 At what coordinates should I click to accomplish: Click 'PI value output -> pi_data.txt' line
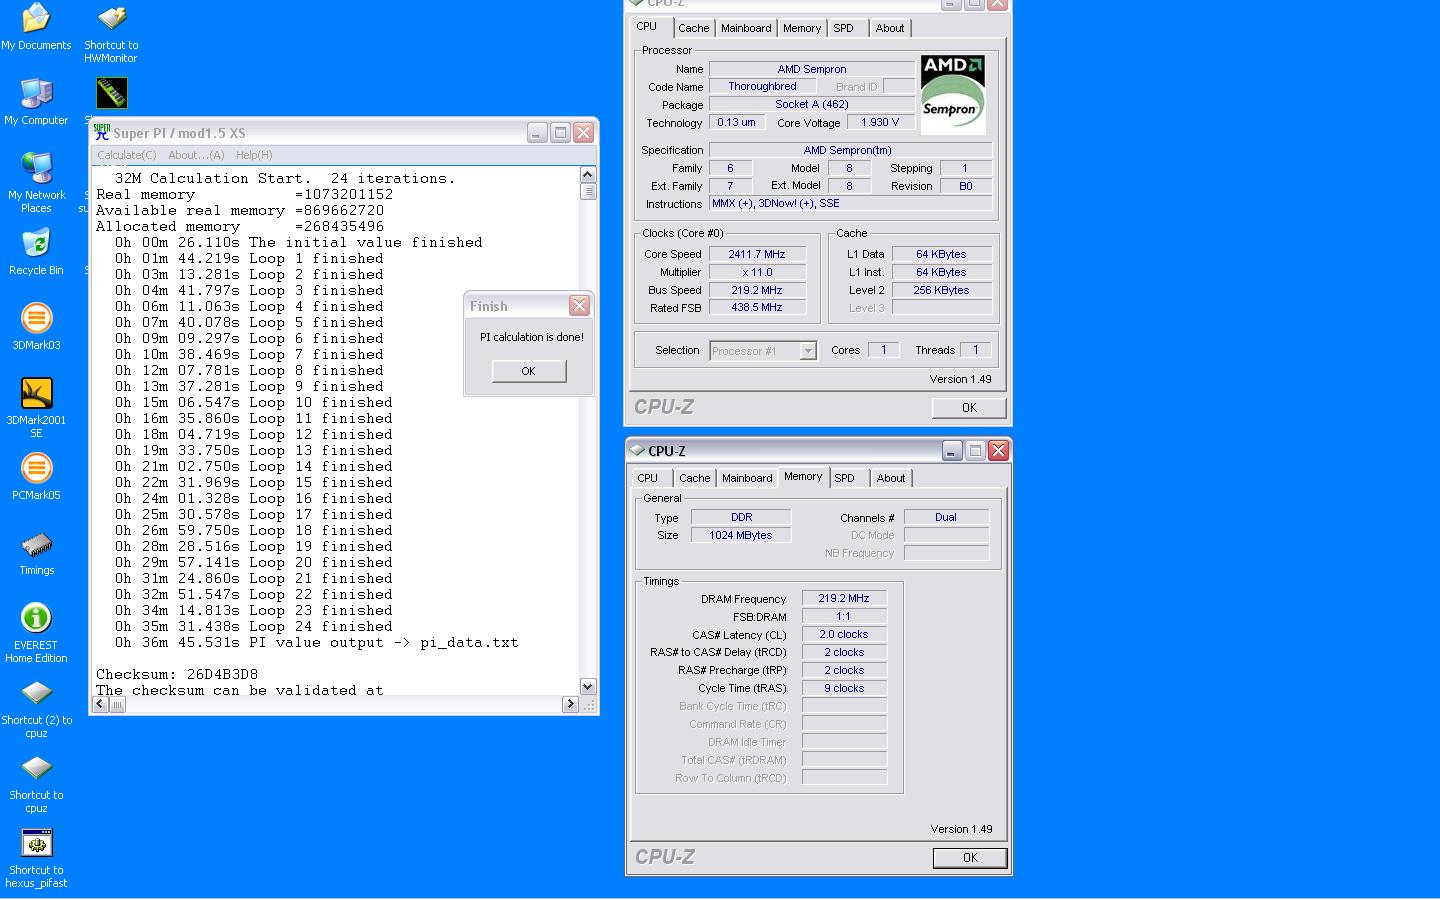tap(316, 642)
